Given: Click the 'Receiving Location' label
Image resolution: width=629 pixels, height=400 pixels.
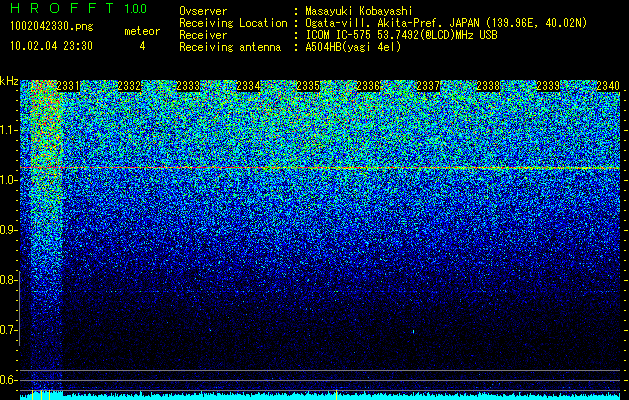Looking at the screenshot, I should pos(233,23).
